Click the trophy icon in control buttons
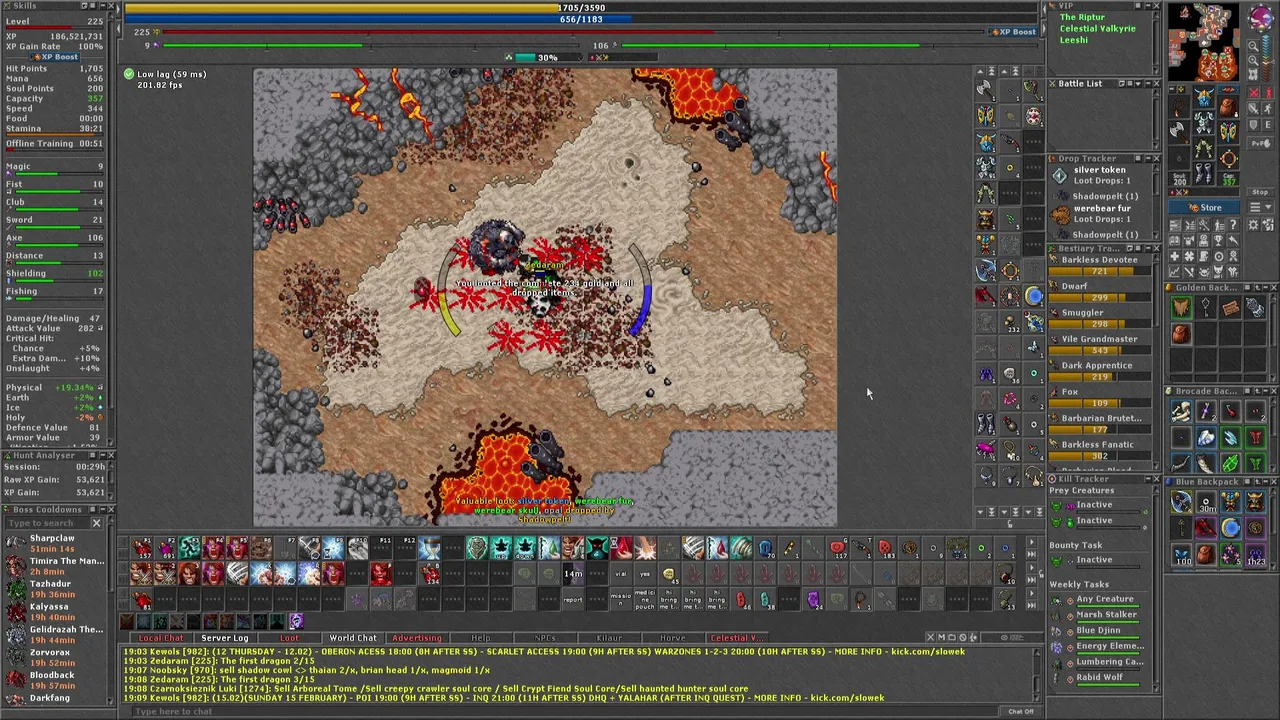Image resolution: width=1280 pixels, height=720 pixels. (1218, 240)
